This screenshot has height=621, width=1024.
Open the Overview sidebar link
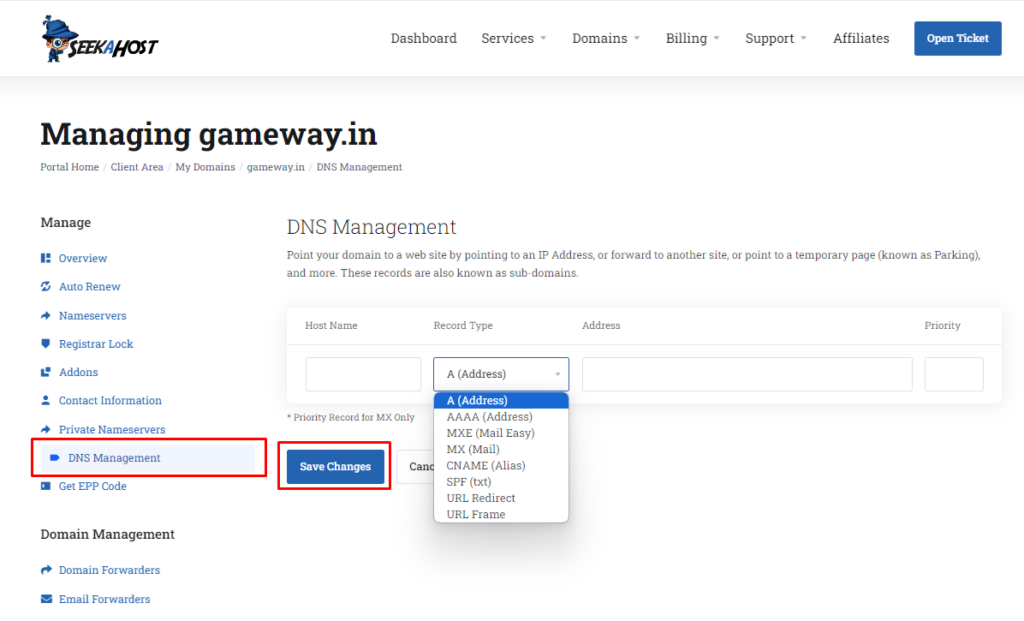click(x=83, y=258)
